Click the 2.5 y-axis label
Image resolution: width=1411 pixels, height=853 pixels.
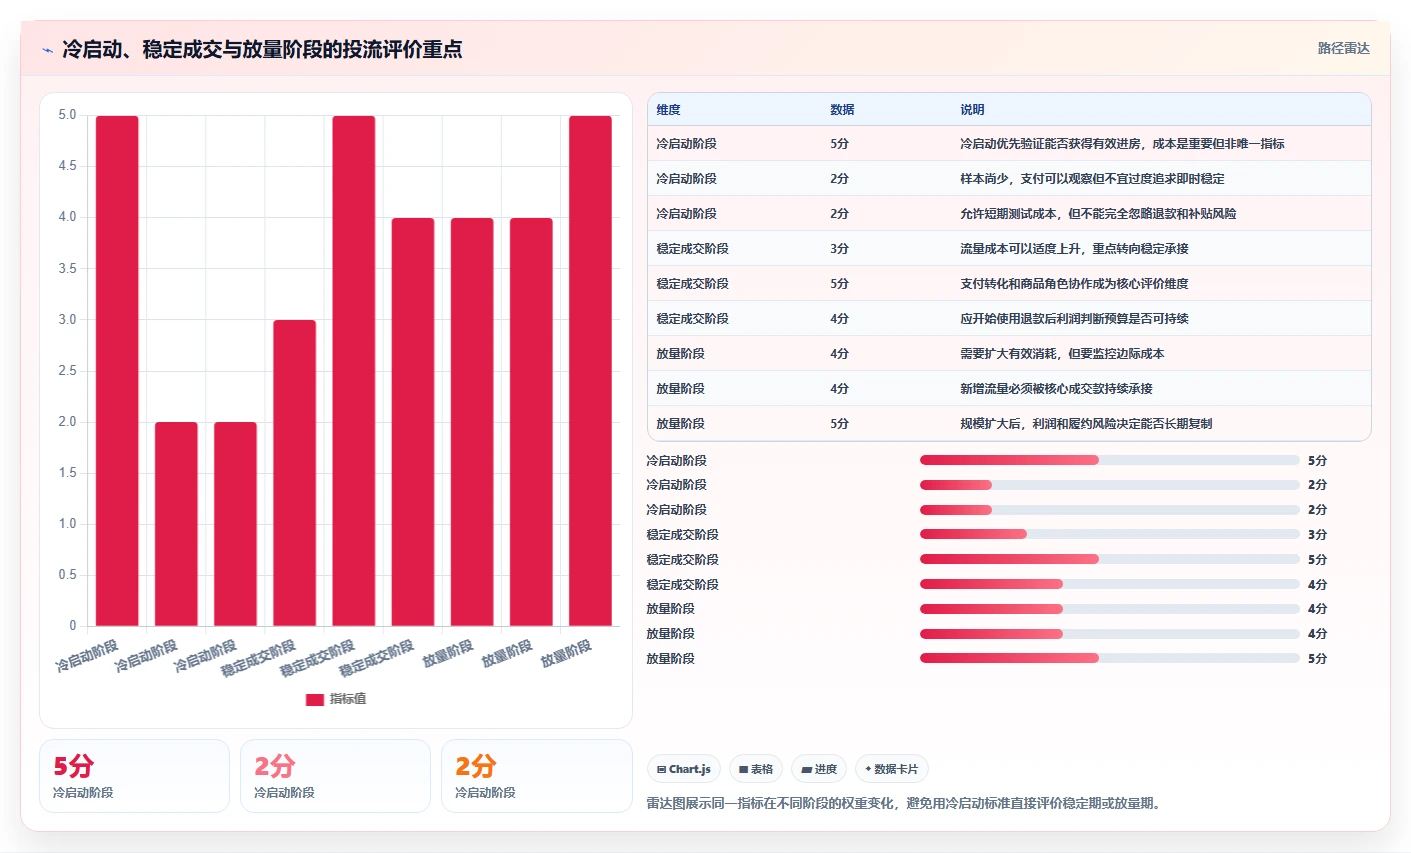pyautogui.click(x=67, y=371)
